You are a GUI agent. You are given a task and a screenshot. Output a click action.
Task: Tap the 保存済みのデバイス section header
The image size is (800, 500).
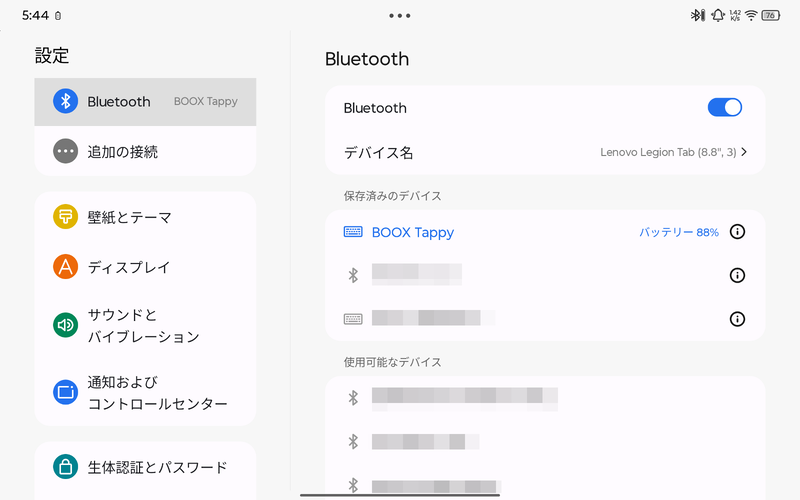(x=392, y=196)
